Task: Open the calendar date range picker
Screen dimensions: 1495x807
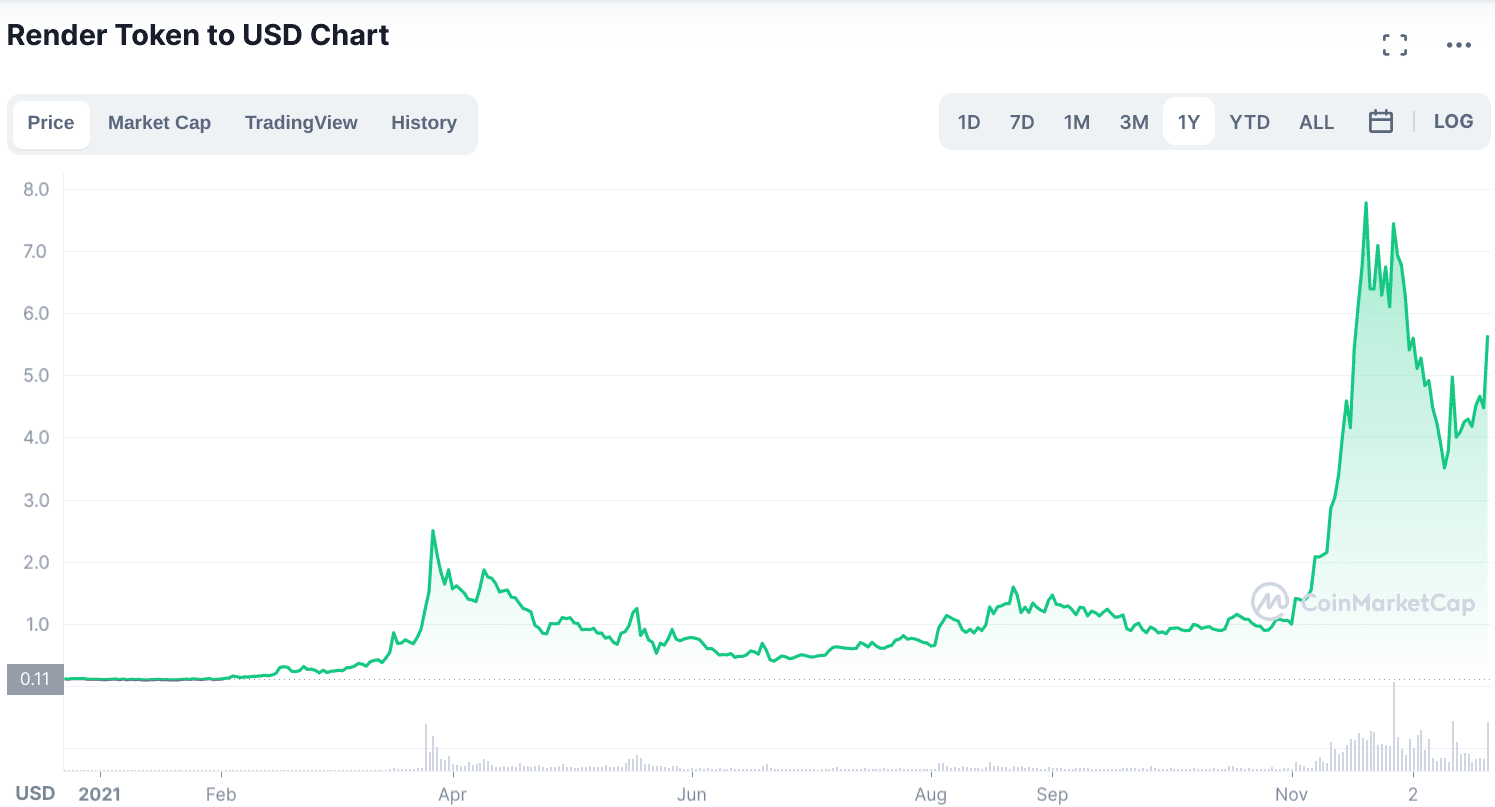Action: point(1380,122)
